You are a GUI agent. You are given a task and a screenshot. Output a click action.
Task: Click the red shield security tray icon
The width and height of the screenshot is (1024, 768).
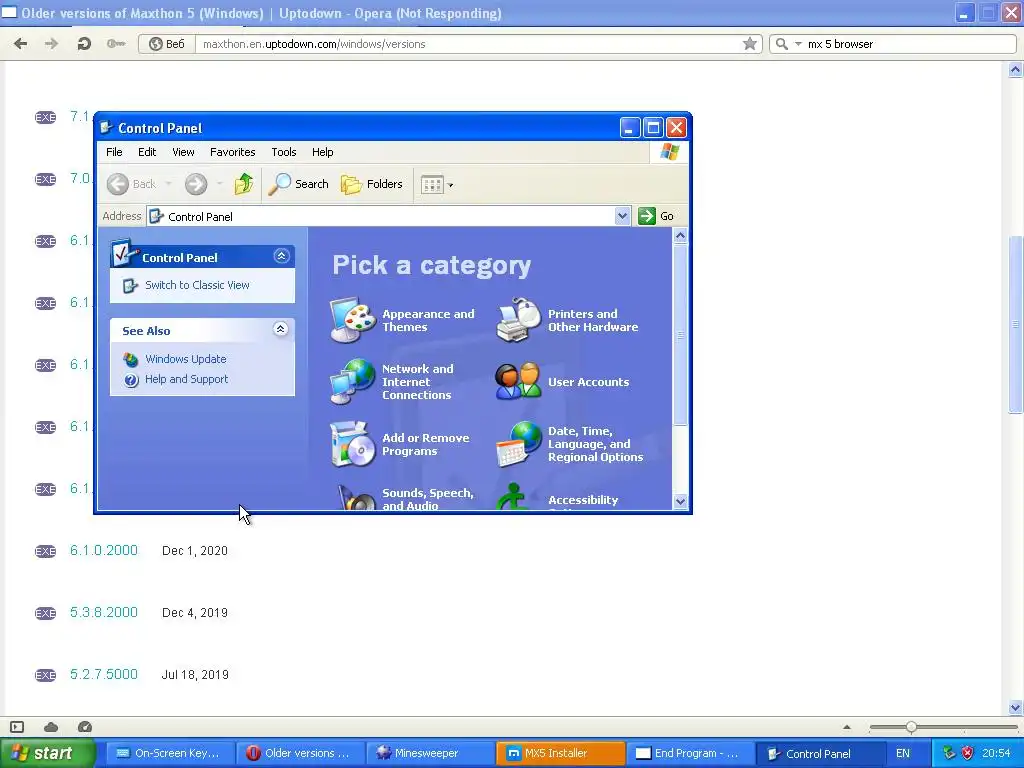coord(968,754)
